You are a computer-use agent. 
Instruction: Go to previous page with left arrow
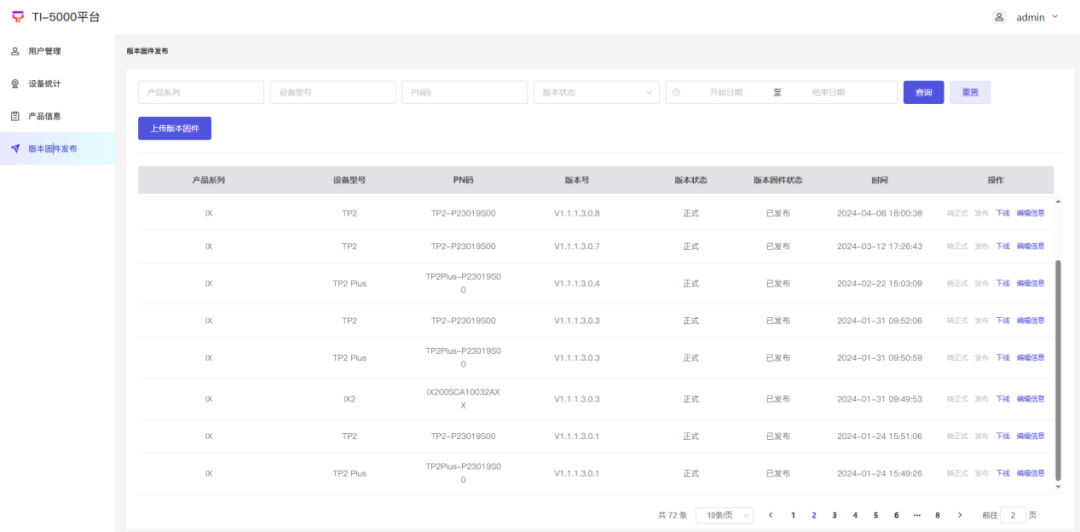coord(771,515)
